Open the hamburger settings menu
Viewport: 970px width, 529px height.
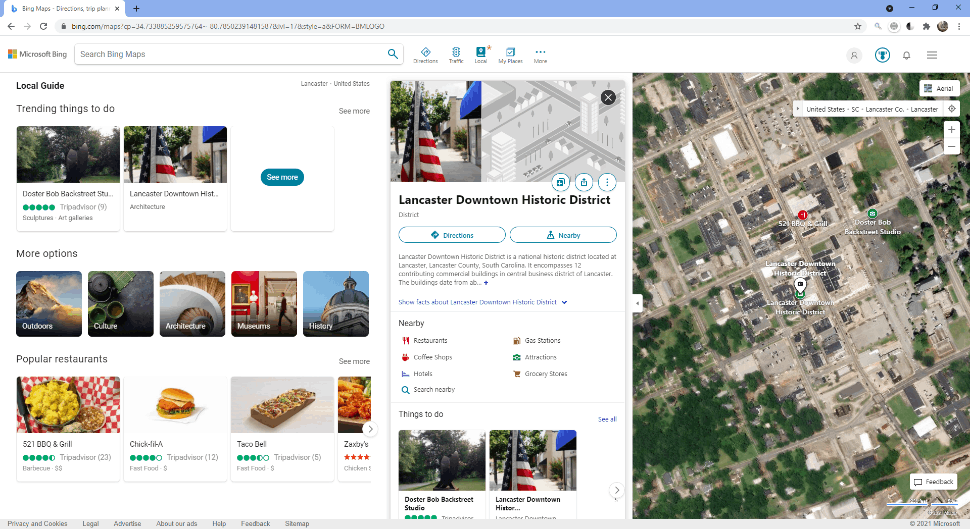coord(932,55)
